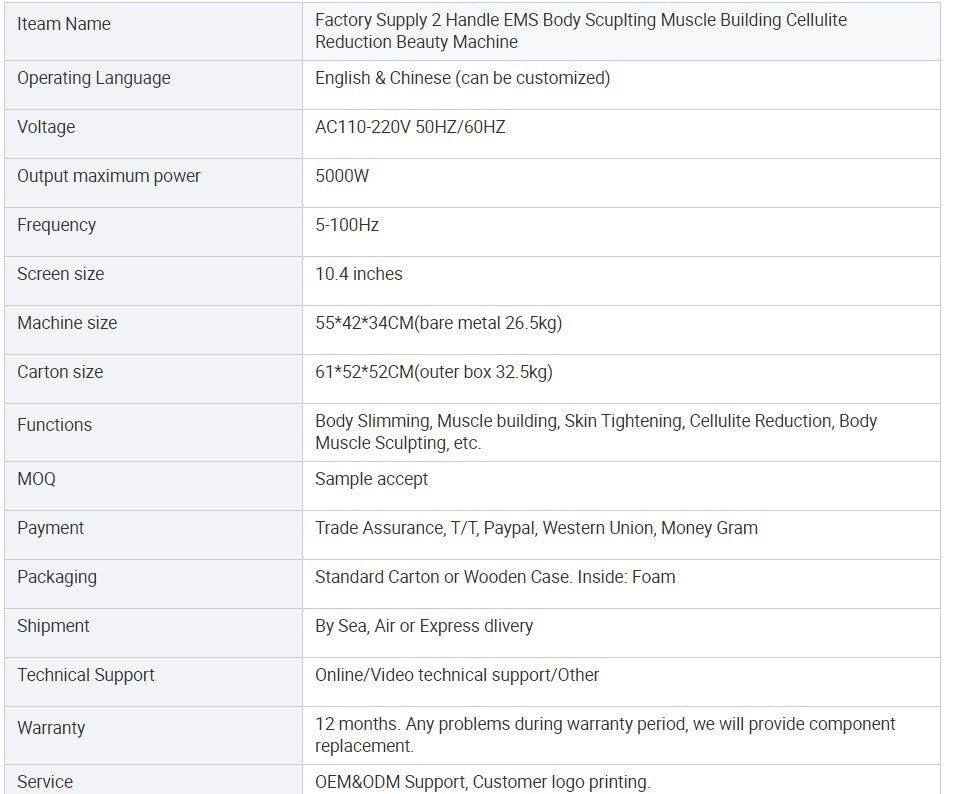Click the "Online/Video technical support/Other" value
Image resolution: width=971 pixels, height=794 pixels.
[457, 675]
